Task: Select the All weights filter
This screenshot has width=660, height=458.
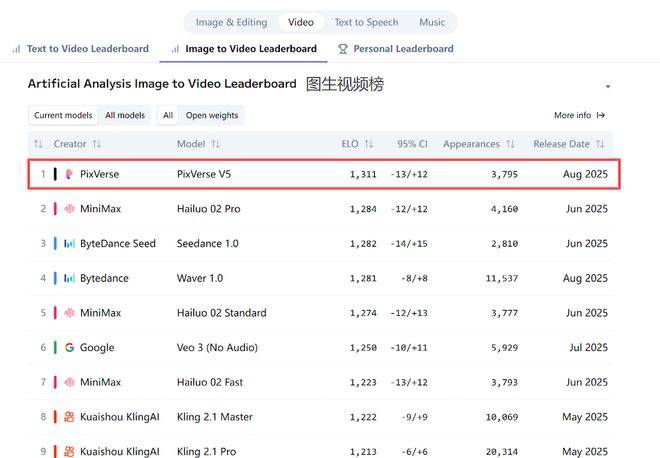Action: click(168, 115)
